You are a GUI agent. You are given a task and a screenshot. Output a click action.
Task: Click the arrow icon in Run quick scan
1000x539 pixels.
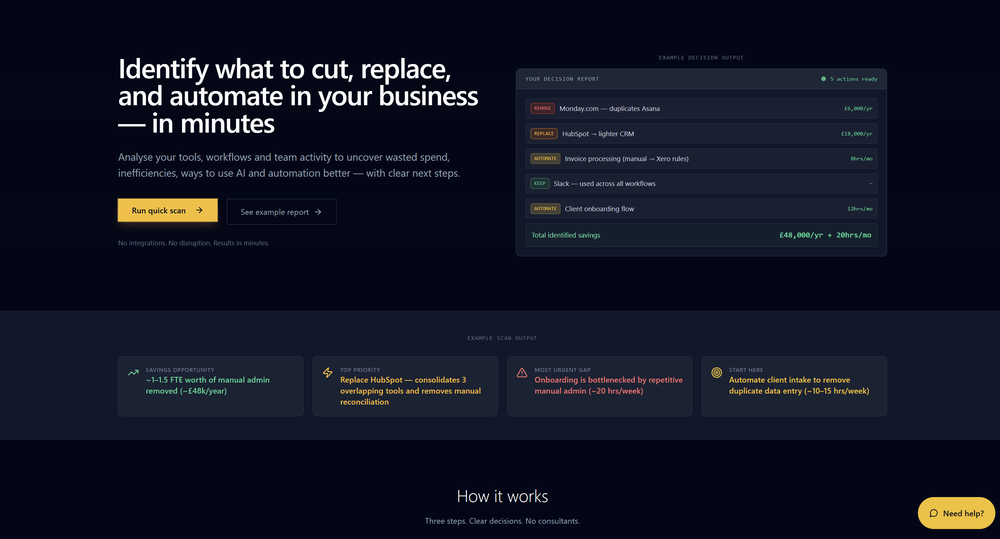[199, 211]
